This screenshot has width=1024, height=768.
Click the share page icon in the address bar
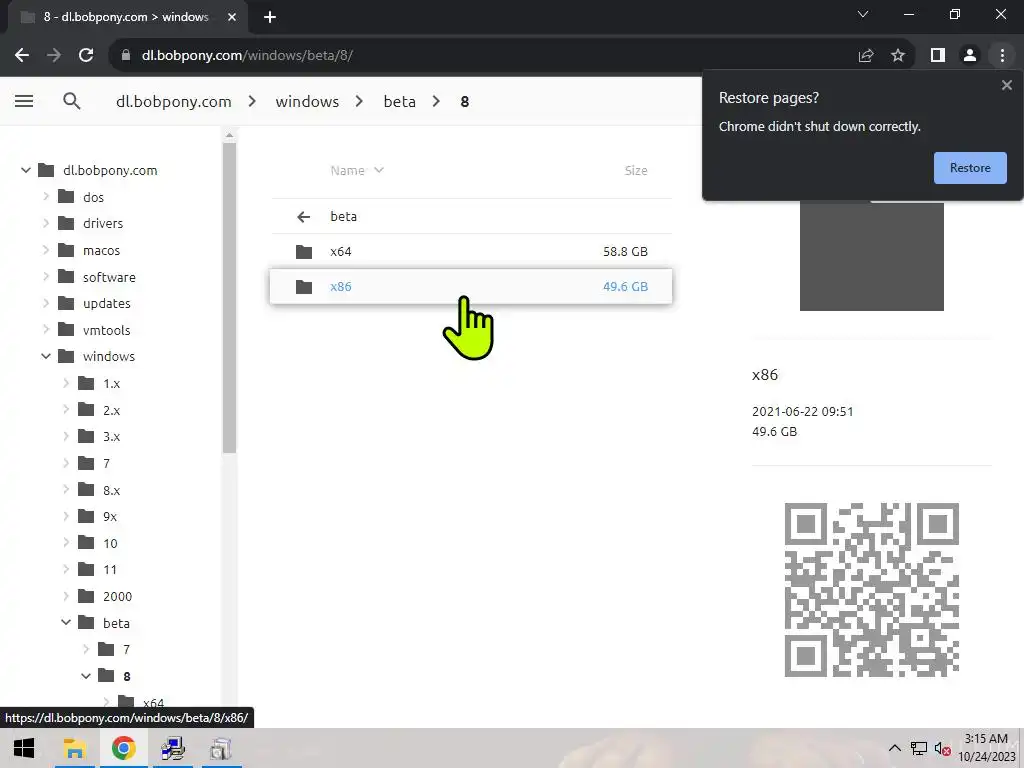pyautogui.click(x=866, y=56)
